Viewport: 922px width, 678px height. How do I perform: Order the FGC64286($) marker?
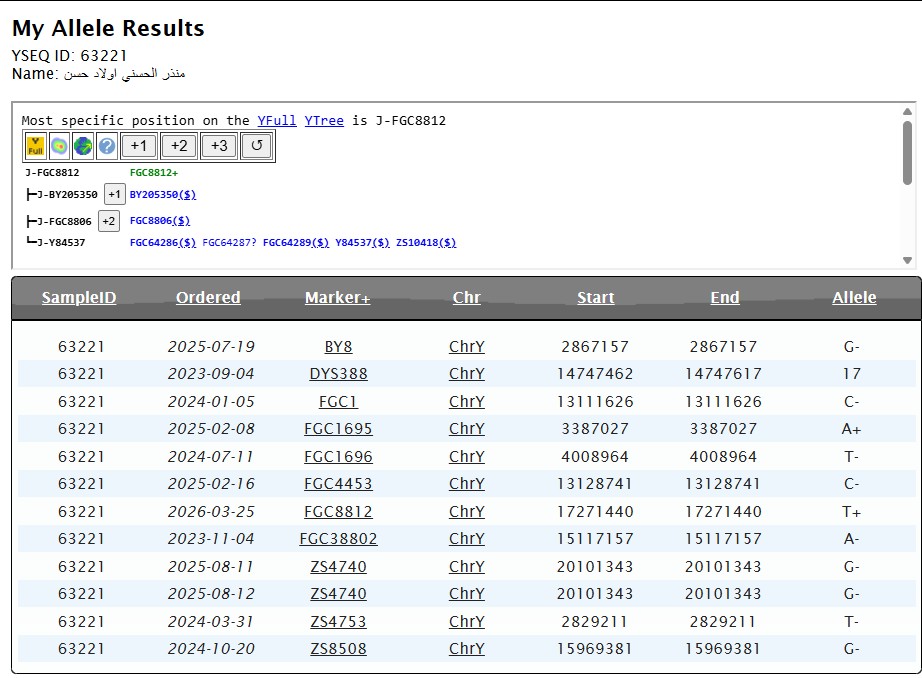163,242
